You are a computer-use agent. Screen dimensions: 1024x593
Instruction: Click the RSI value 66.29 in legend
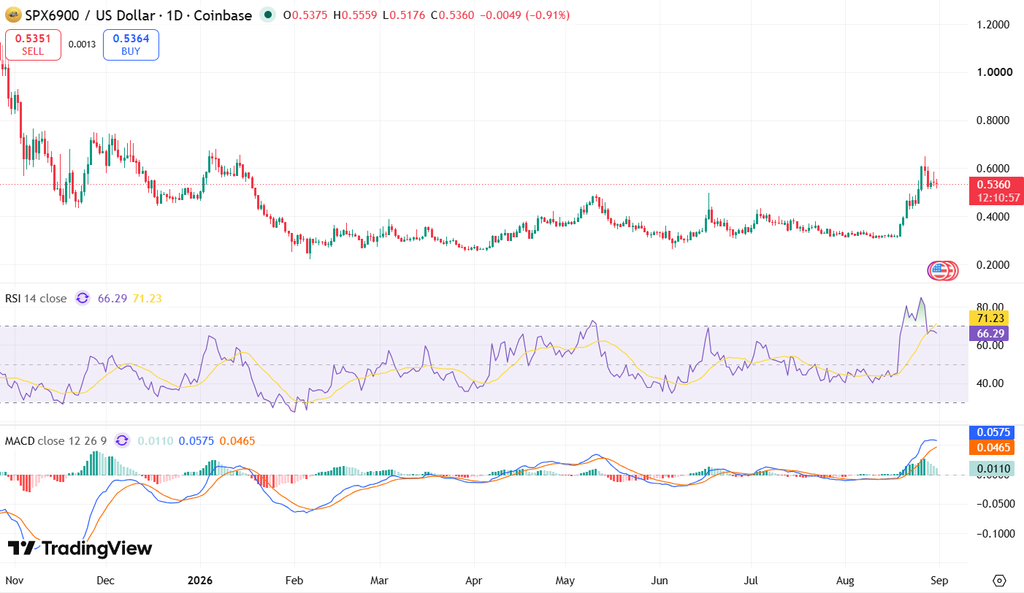[112, 298]
